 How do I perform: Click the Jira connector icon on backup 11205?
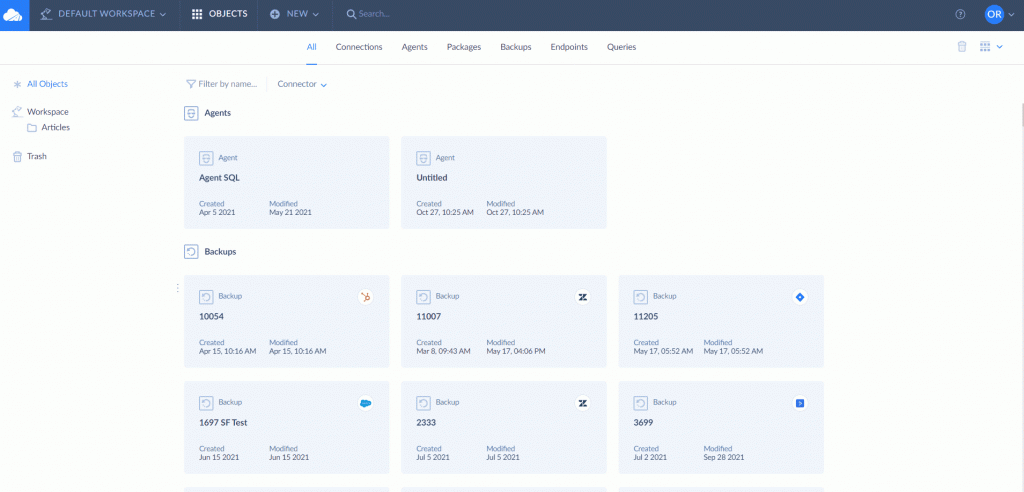click(799, 297)
